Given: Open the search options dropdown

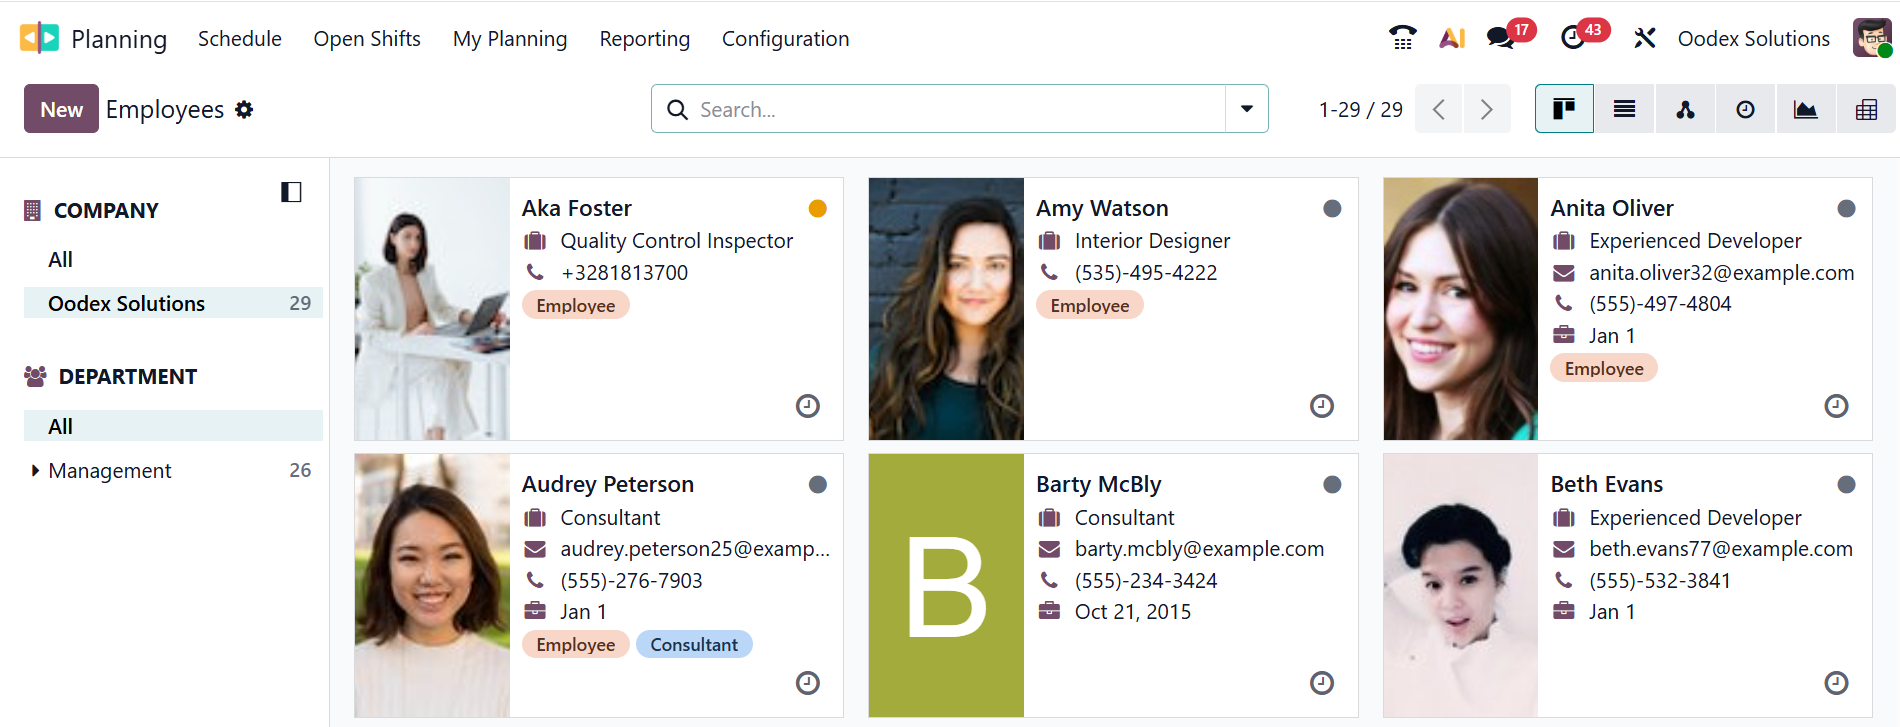Looking at the screenshot, I should pyautogui.click(x=1246, y=109).
